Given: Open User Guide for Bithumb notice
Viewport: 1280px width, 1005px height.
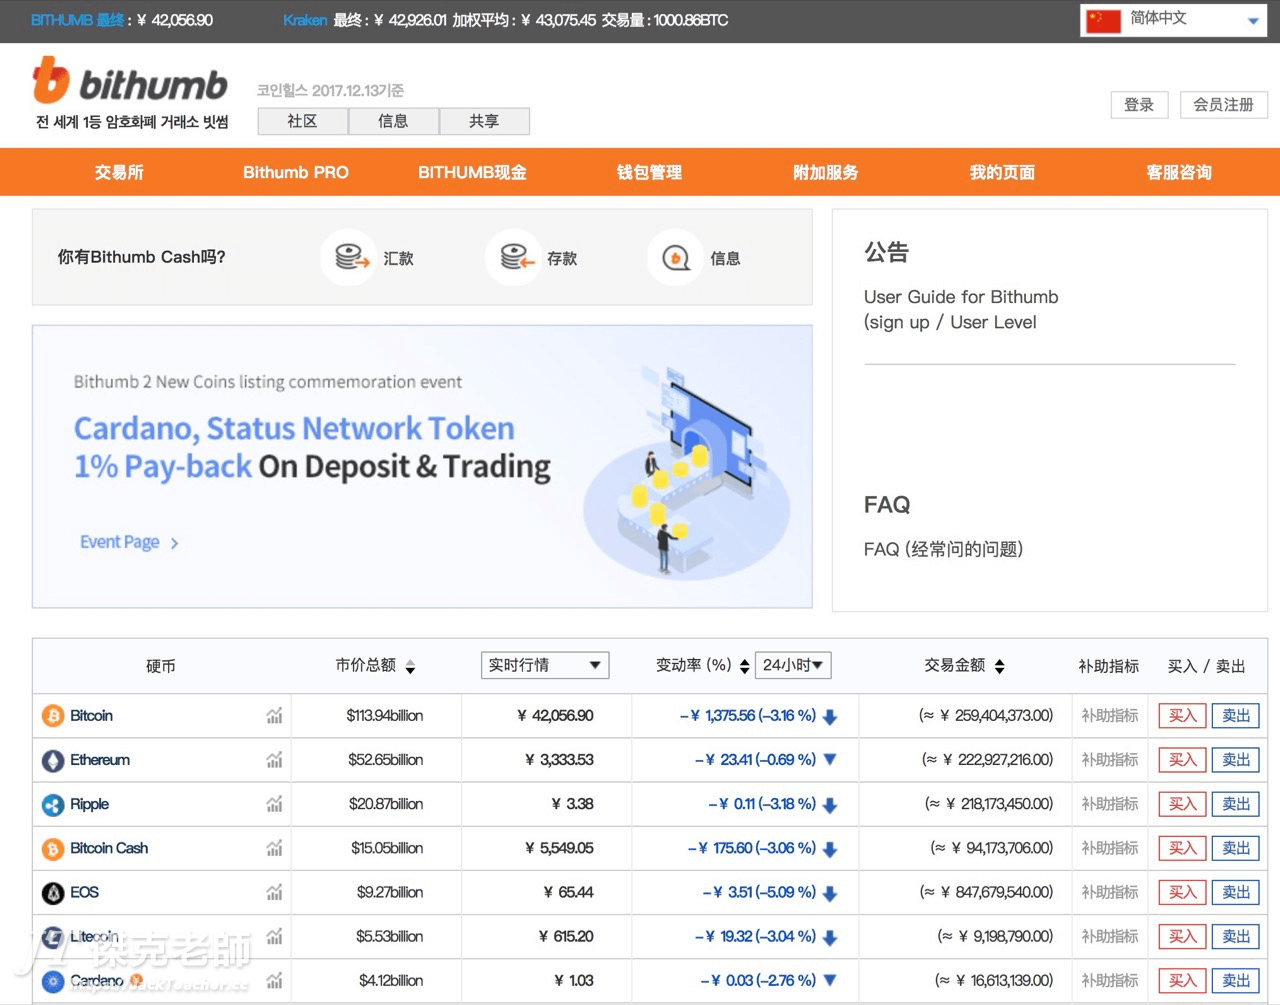Looking at the screenshot, I should pos(961,309).
